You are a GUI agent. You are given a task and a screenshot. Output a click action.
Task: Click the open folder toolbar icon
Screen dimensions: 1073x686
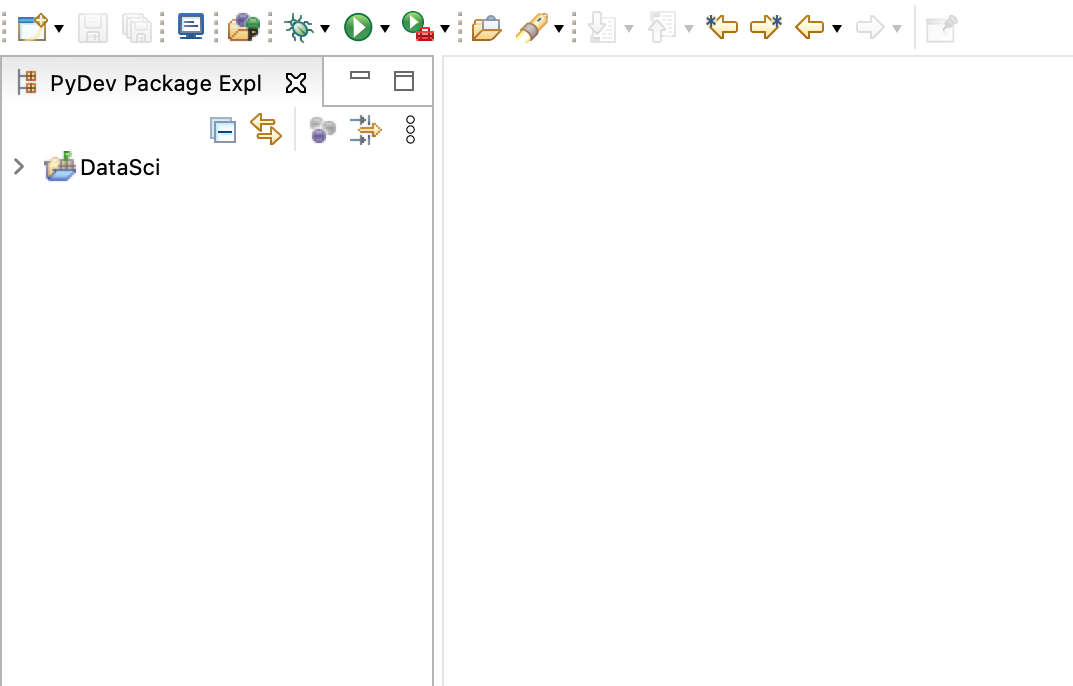tap(486, 28)
